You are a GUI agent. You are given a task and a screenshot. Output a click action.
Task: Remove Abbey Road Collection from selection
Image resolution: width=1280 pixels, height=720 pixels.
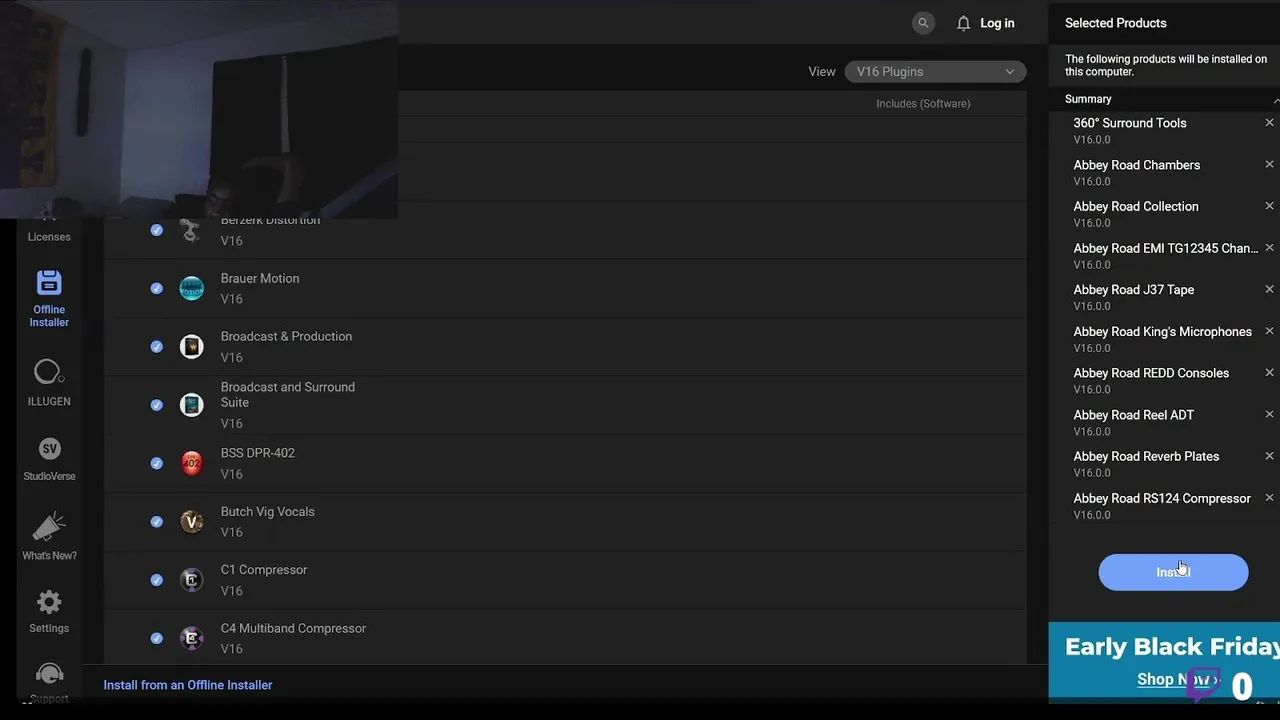click(1269, 206)
